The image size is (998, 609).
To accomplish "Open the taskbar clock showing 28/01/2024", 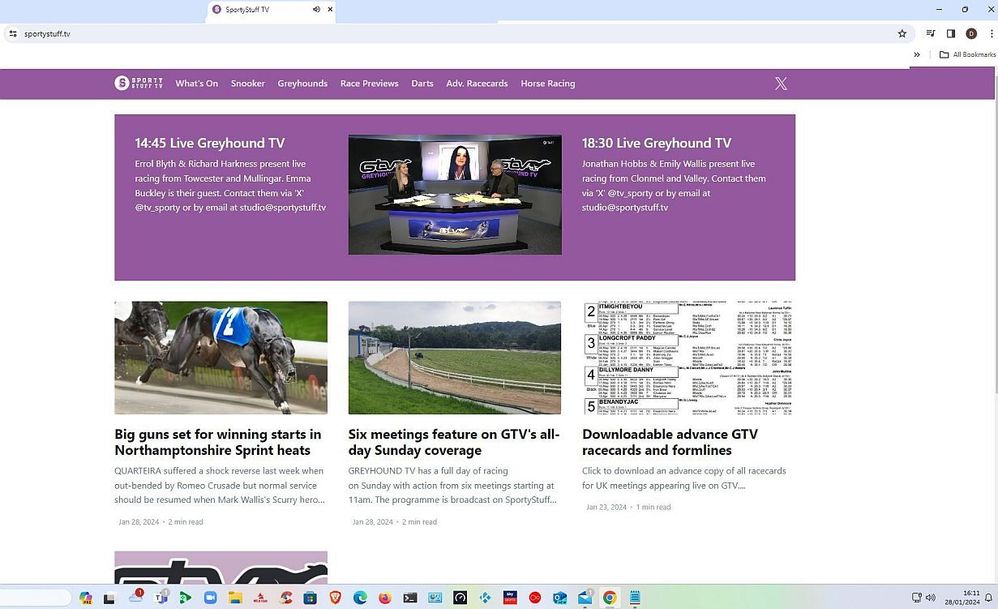I will coord(962,598).
